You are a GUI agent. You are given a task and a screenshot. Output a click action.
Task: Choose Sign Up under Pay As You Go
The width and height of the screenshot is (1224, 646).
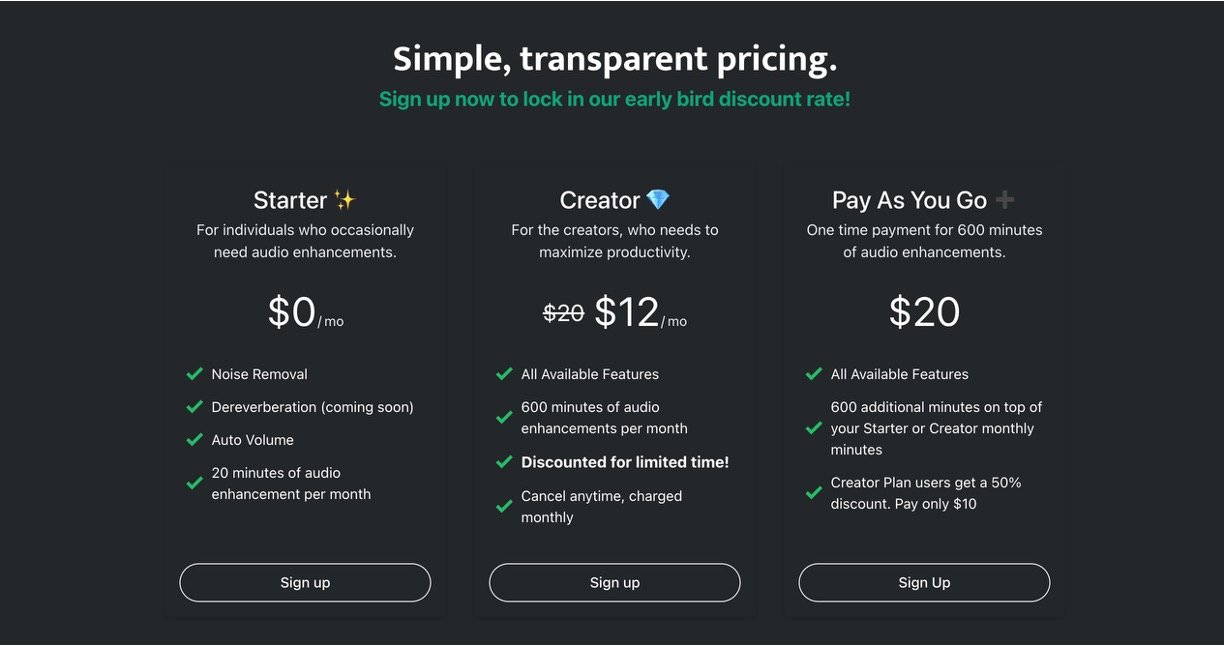(924, 583)
